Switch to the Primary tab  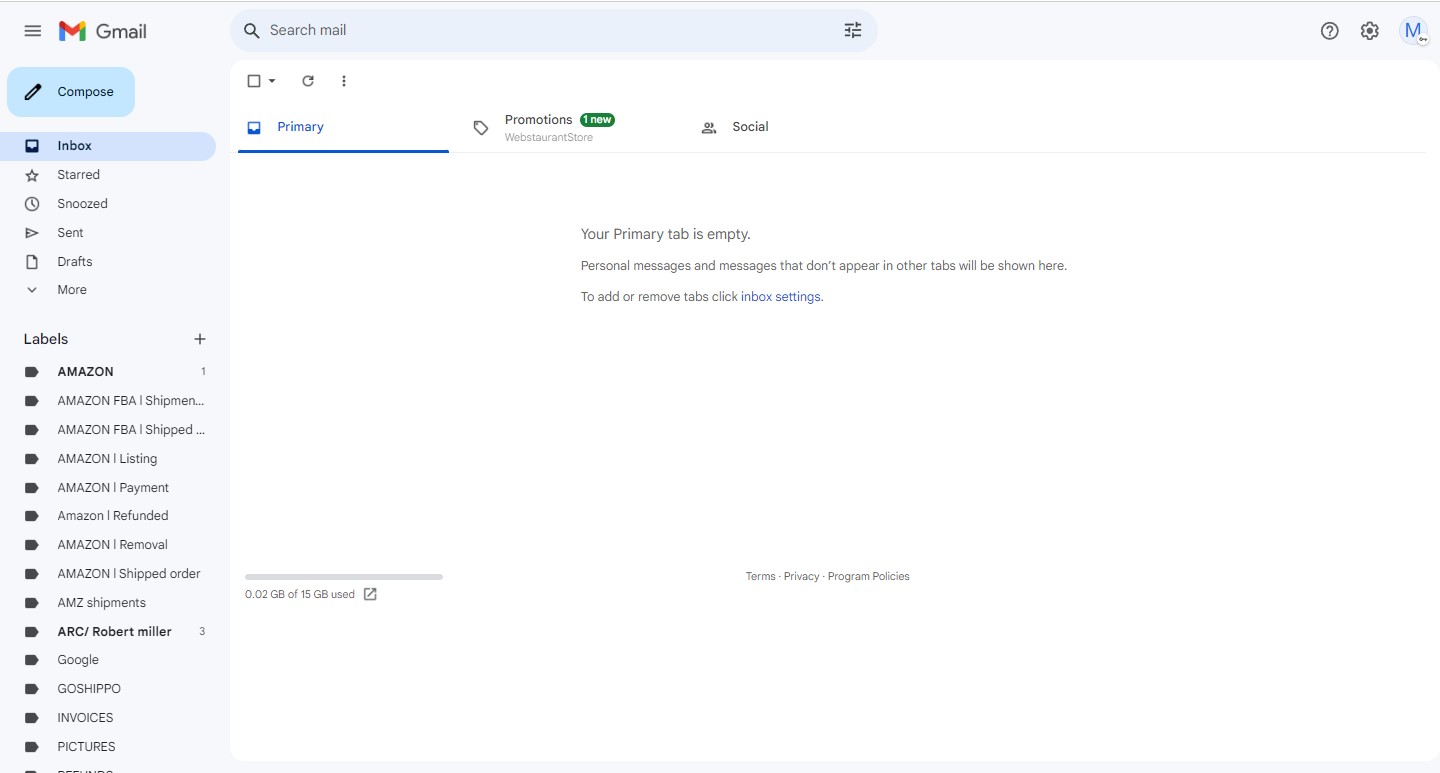(343, 127)
